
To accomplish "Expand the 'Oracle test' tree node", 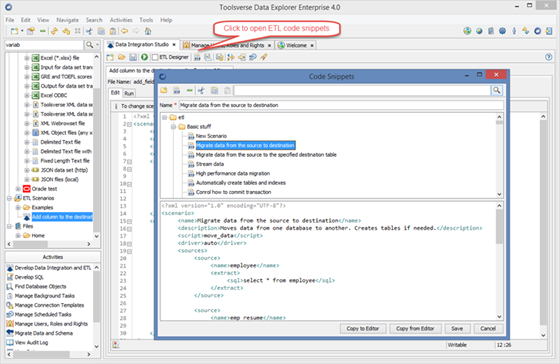I will coord(18,189).
